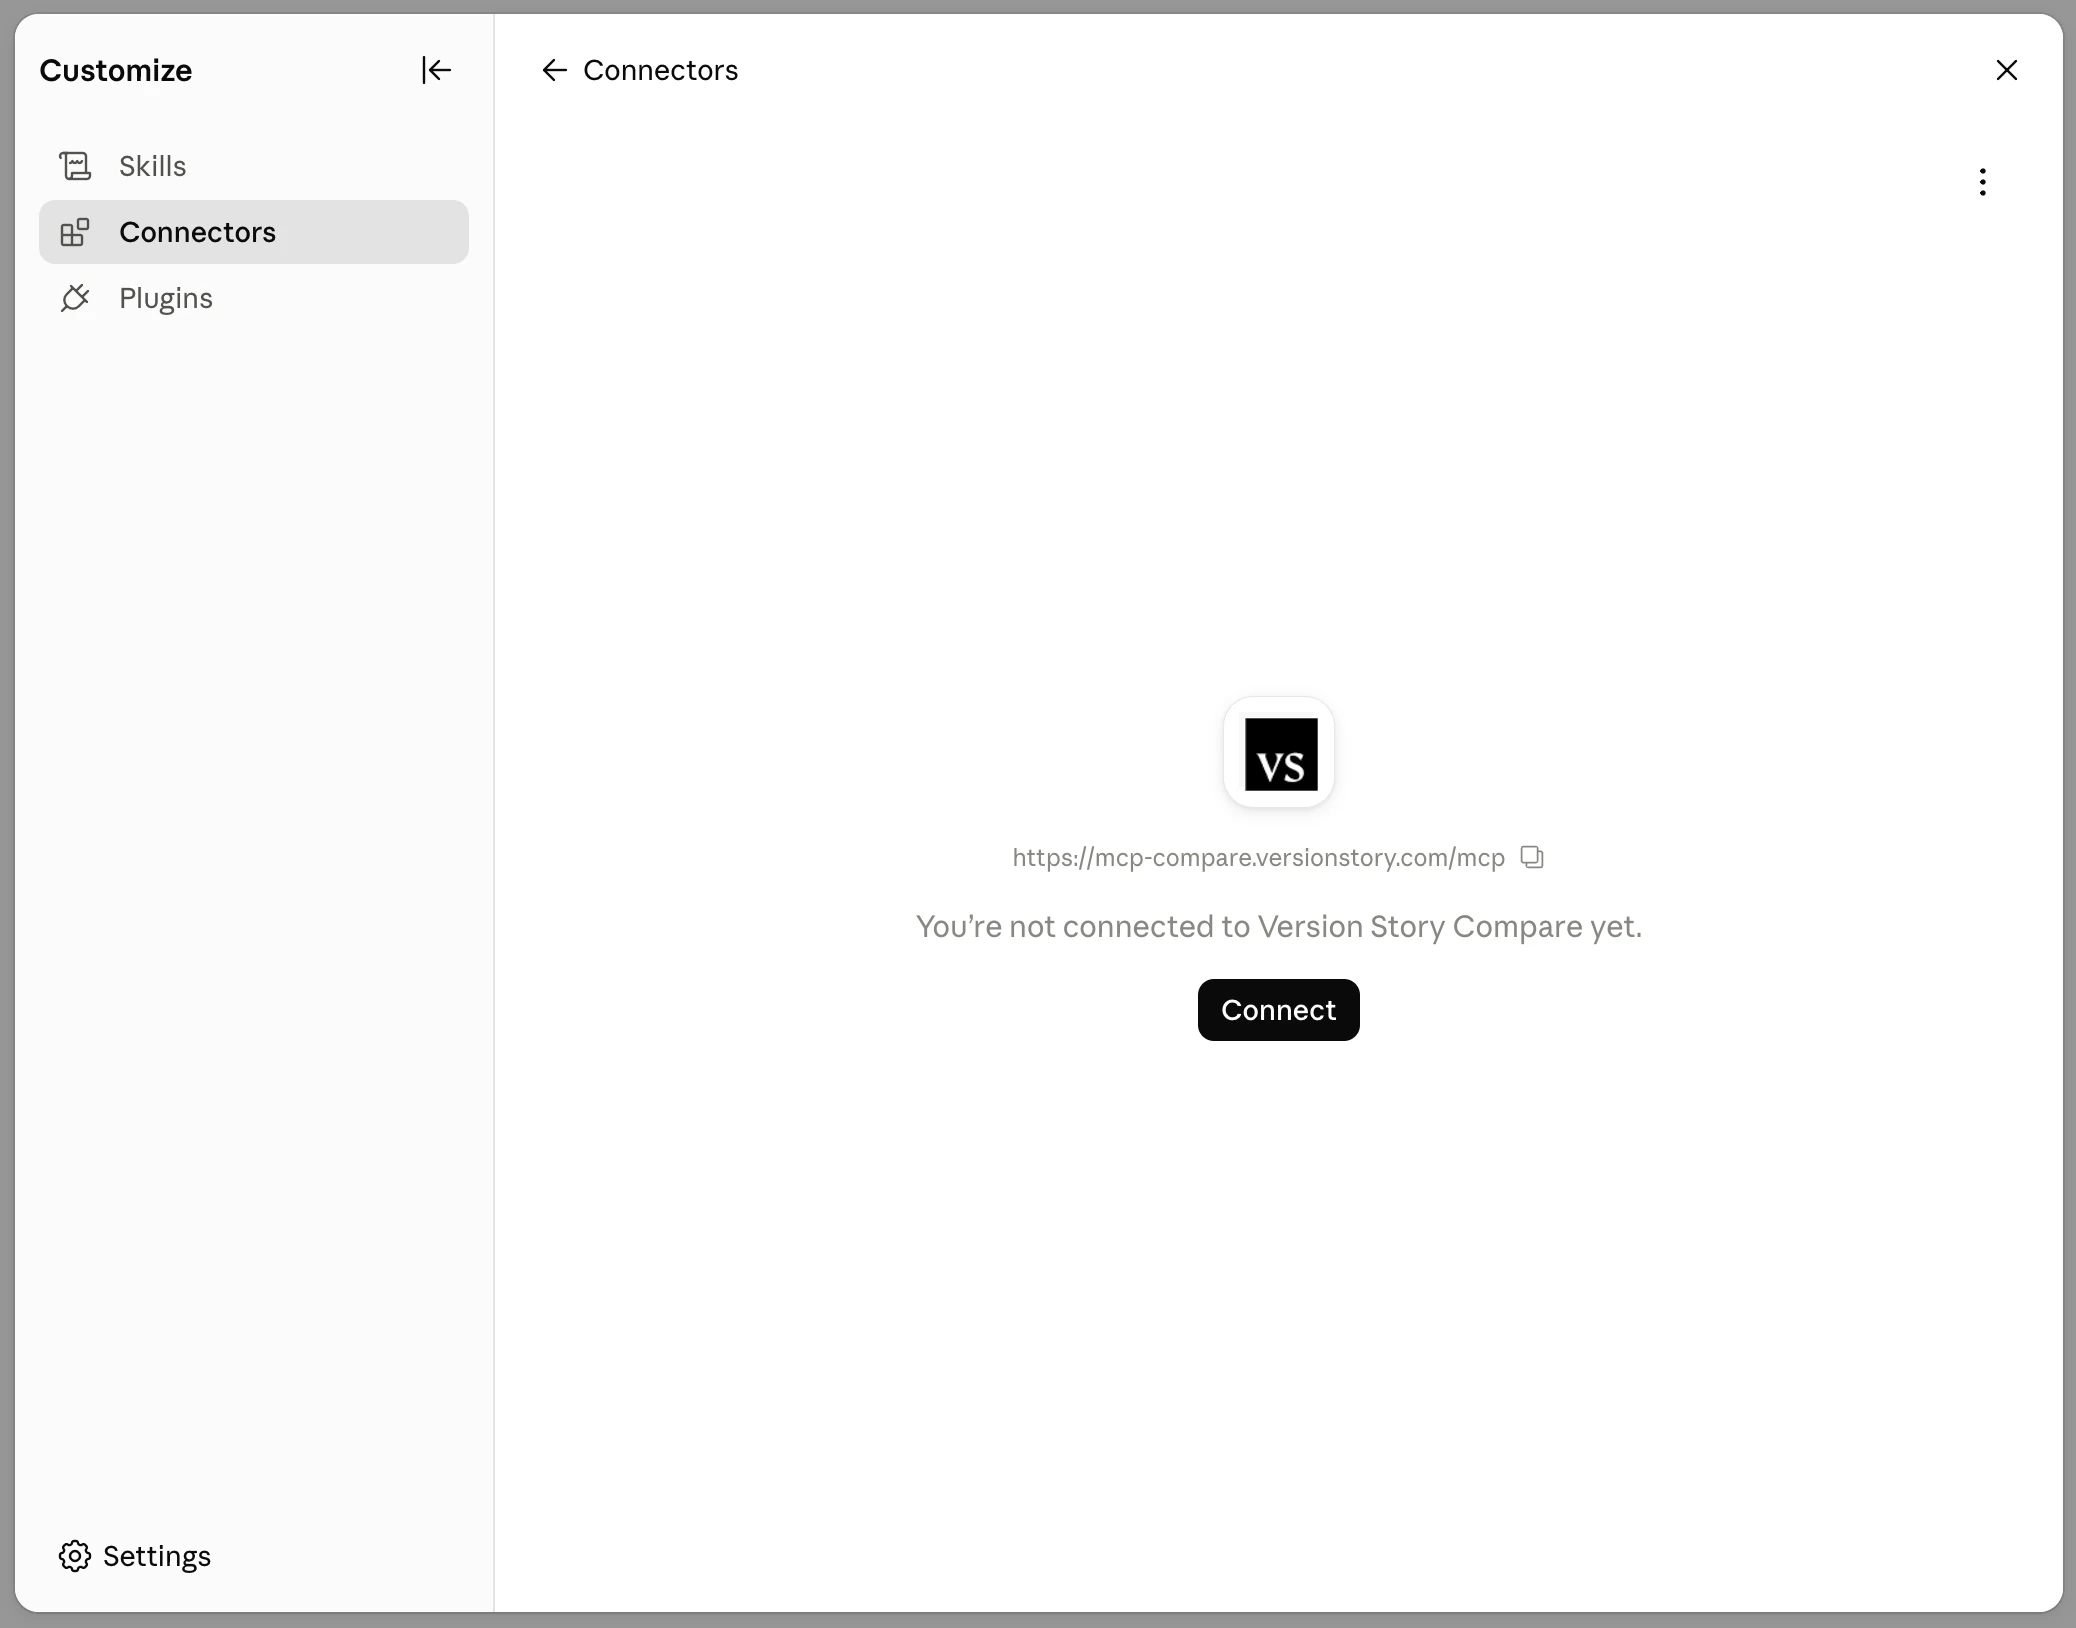Image resolution: width=2076 pixels, height=1628 pixels.
Task: Click the Connectors header title
Action: (660, 70)
